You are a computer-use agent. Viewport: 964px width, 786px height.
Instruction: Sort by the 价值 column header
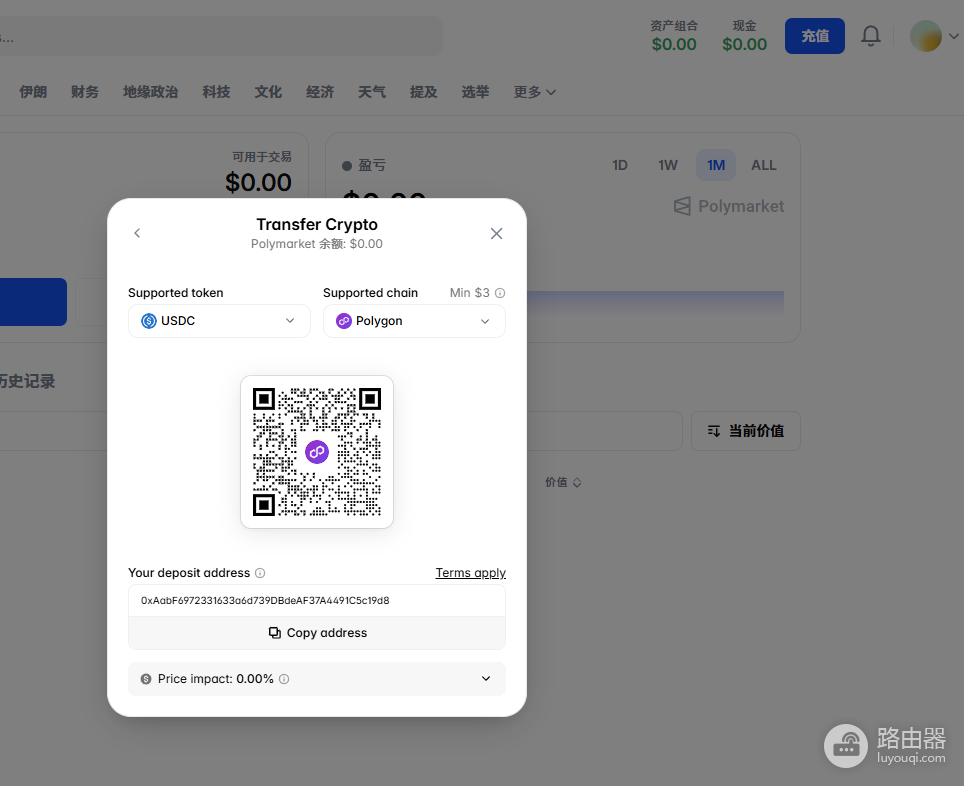click(563, 483)
